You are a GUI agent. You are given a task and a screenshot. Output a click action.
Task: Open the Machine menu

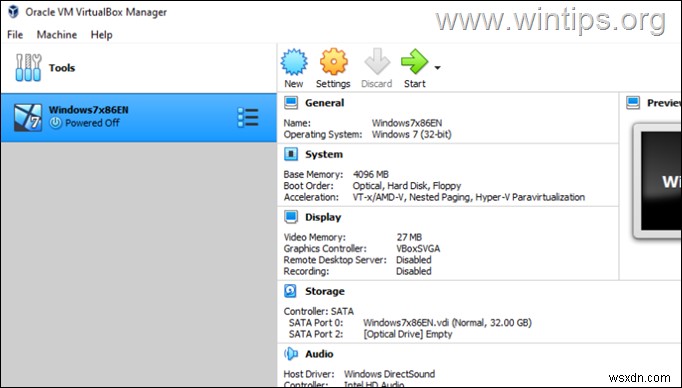pos(57,35)
